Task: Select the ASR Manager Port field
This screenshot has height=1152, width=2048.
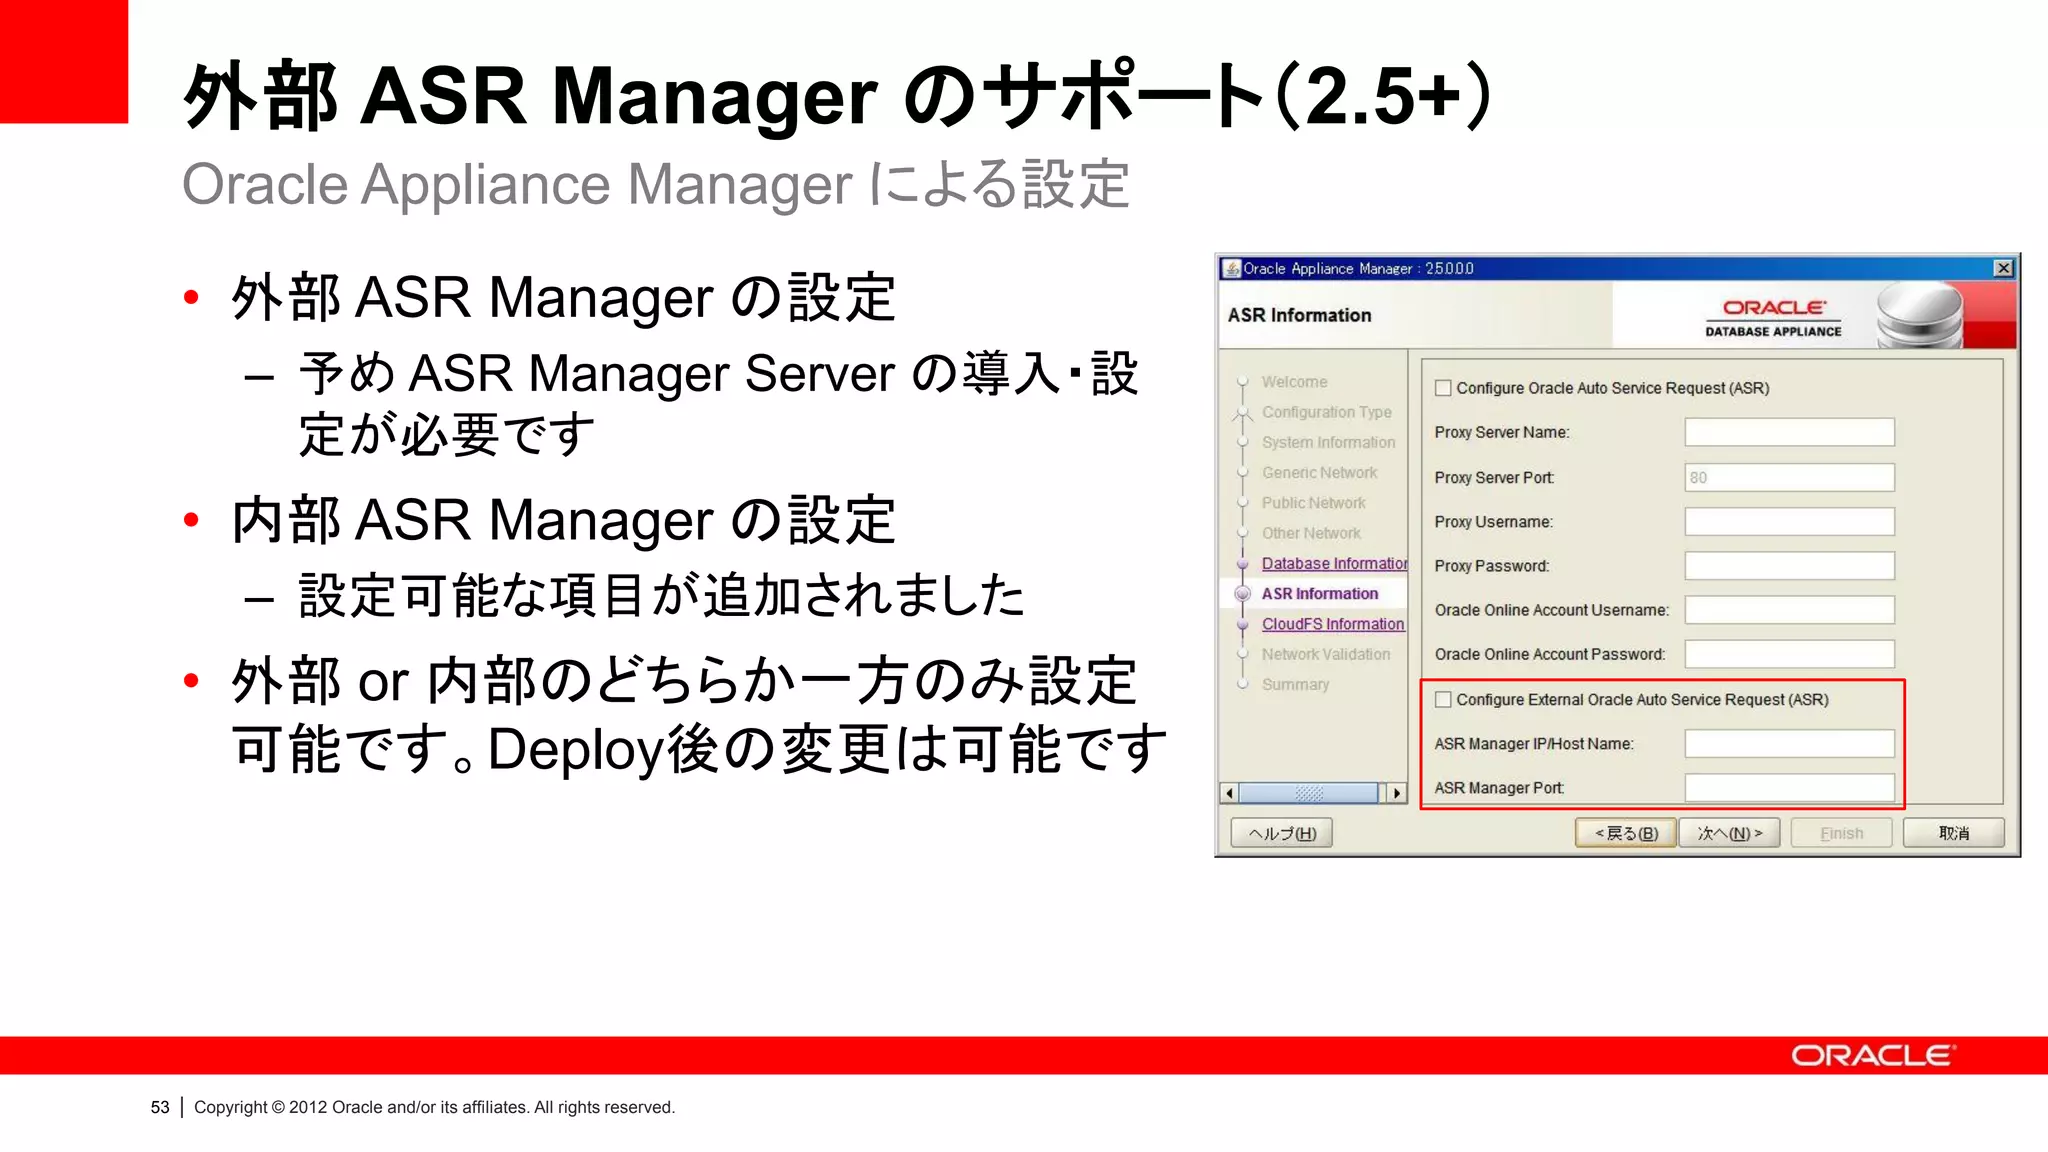Action: tap(1789, 787)
